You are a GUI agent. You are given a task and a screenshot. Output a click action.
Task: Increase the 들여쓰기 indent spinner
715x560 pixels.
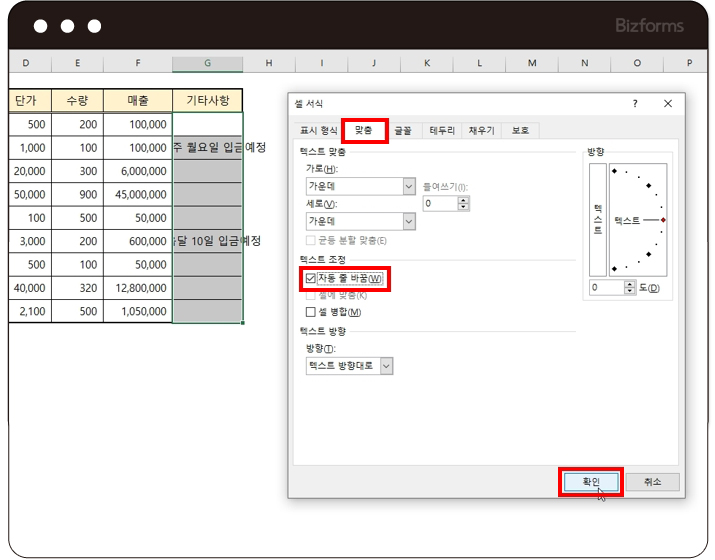(x=463, y=198)
